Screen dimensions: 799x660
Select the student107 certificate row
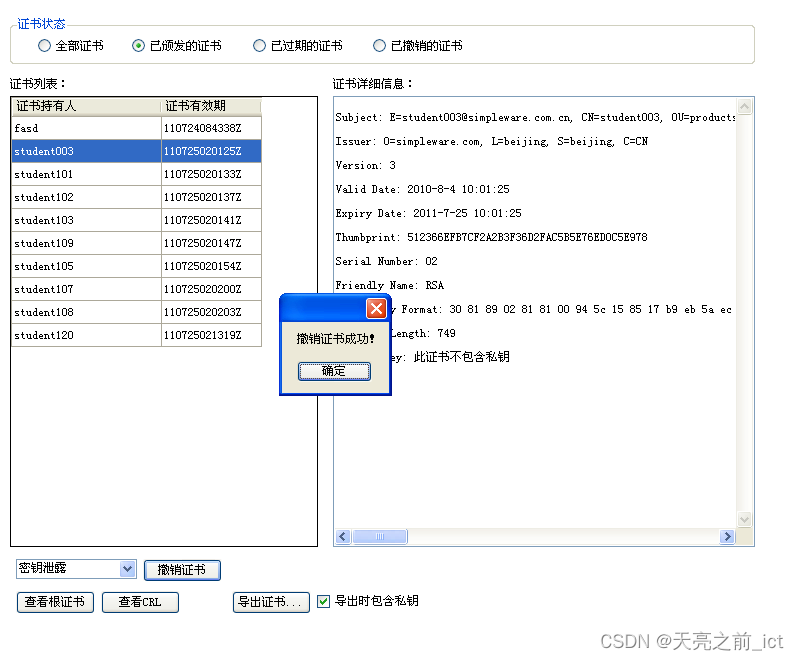click(x=137, y=289)
